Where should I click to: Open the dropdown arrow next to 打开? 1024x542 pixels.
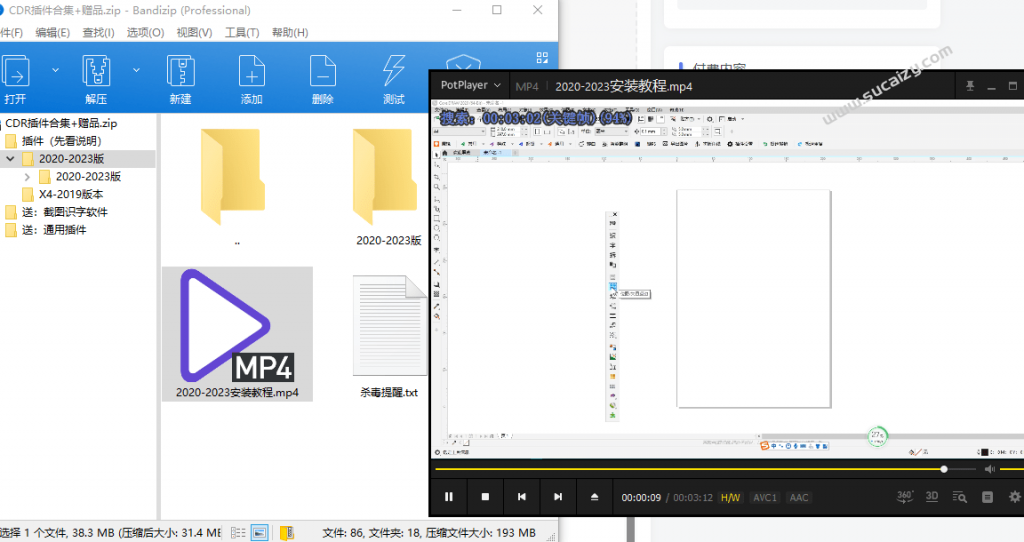click(x=54, y=71)
